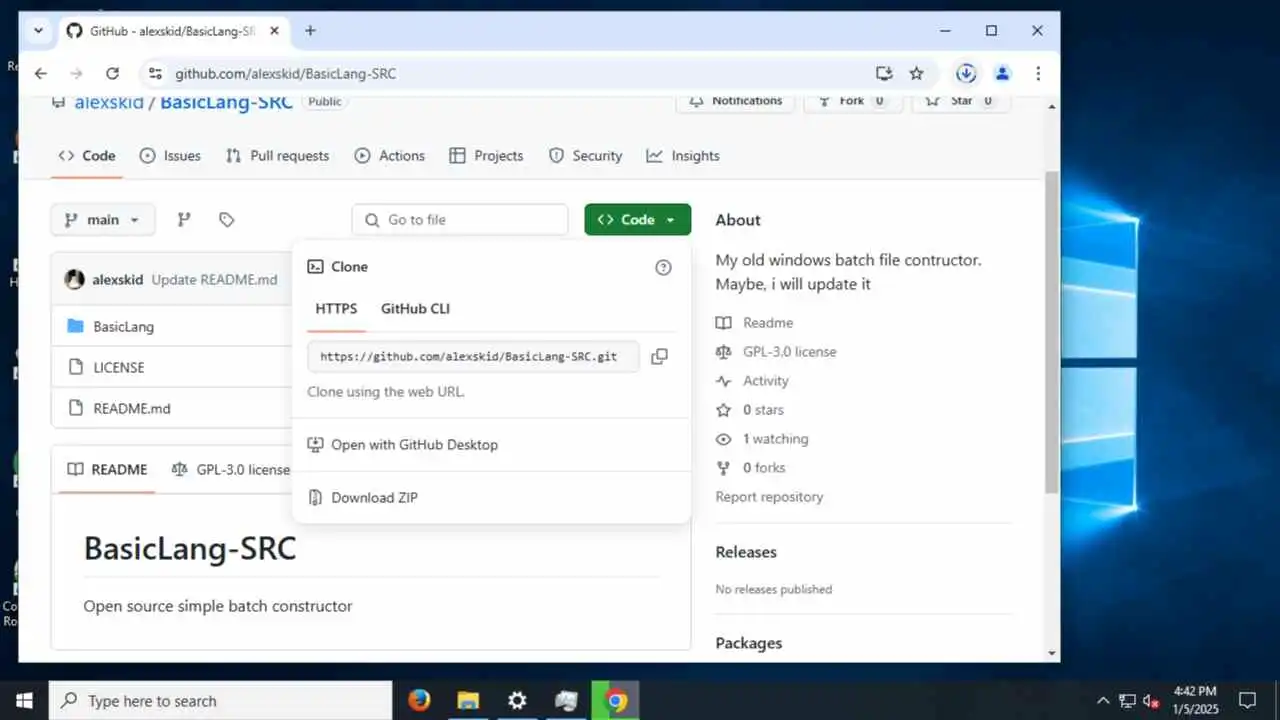Click the network tray icon
1280x720 pixels.
(x=1127, y=701)
